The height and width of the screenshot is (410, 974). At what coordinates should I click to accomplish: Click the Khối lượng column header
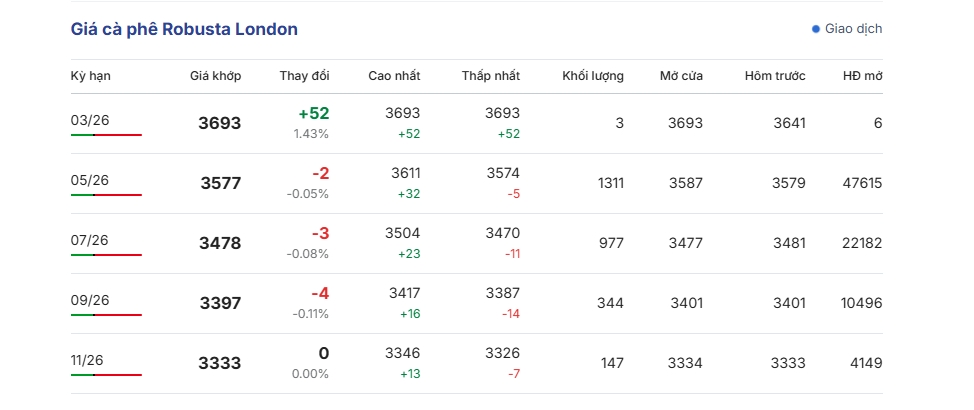click(593, 76)
